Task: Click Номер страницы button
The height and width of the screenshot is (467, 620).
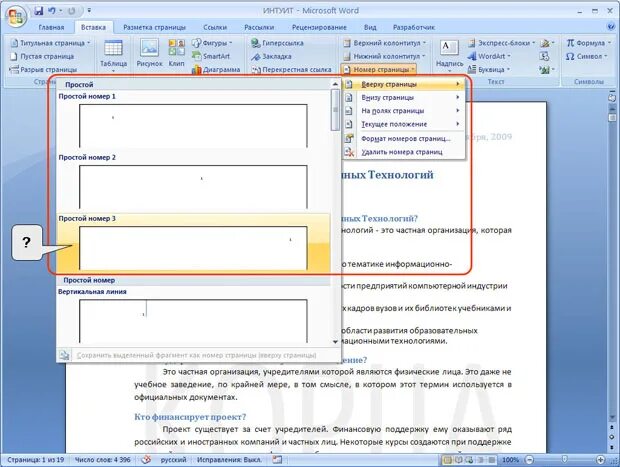Action: pyautogui.click(x=378, y=70)
